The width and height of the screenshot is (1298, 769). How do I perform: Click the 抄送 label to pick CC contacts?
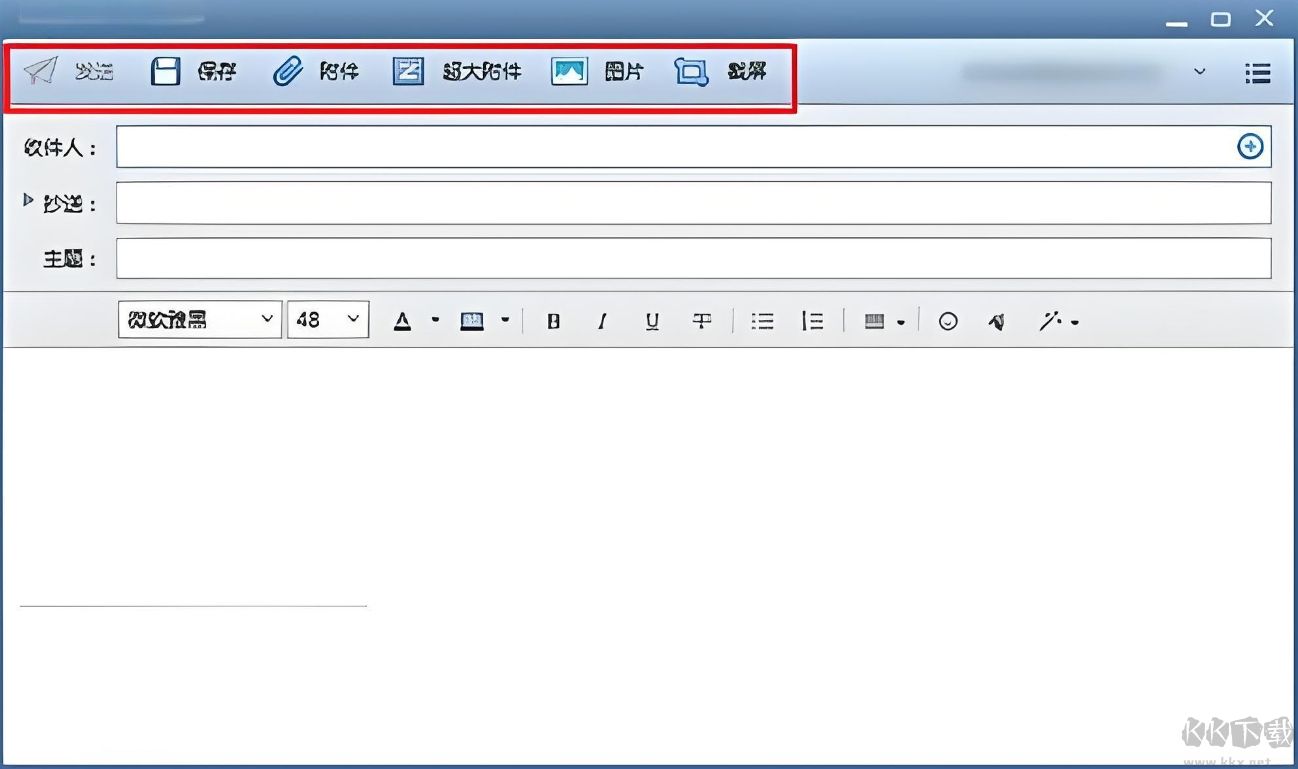click(69, 204)
